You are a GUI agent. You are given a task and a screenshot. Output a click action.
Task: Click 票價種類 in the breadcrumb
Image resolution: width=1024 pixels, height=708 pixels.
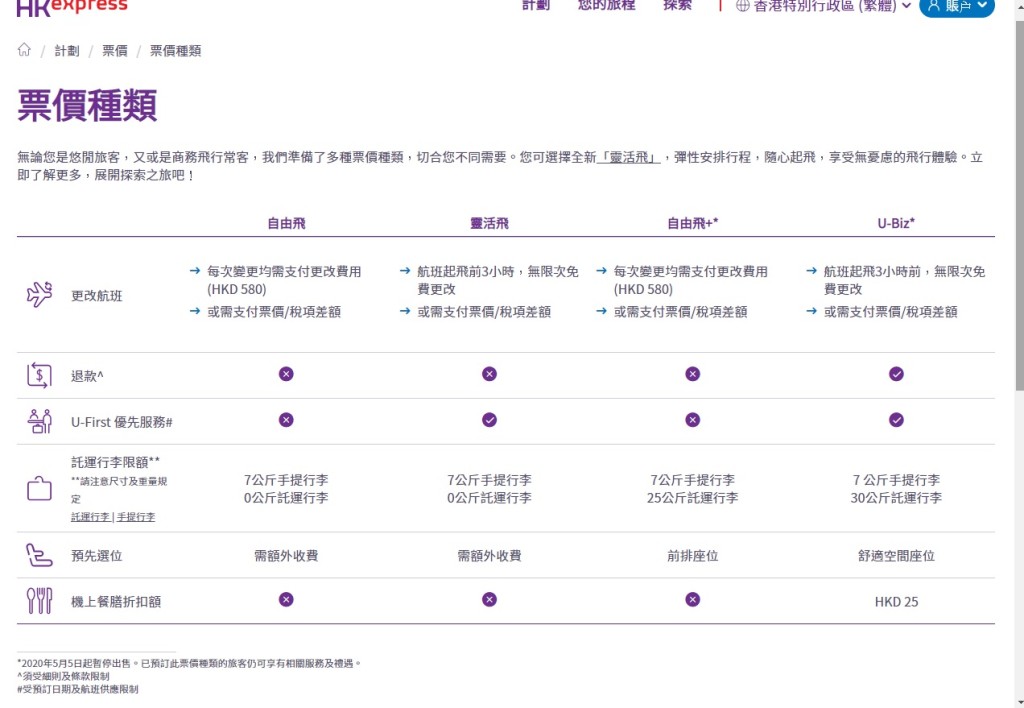(x=176, y=51)
